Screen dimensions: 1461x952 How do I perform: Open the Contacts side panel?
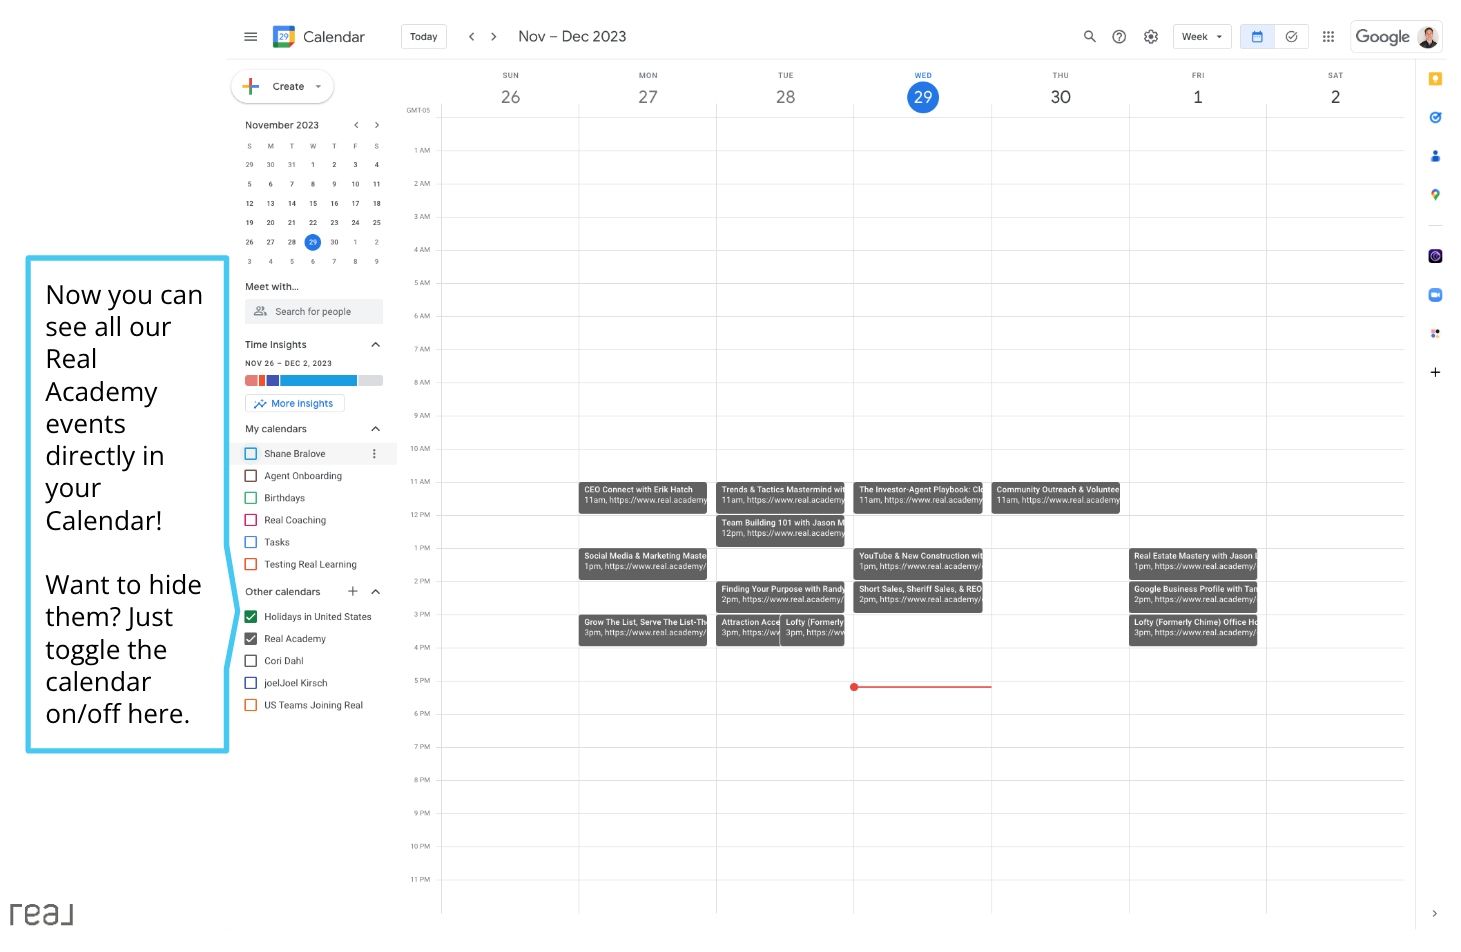[1435, 156]
